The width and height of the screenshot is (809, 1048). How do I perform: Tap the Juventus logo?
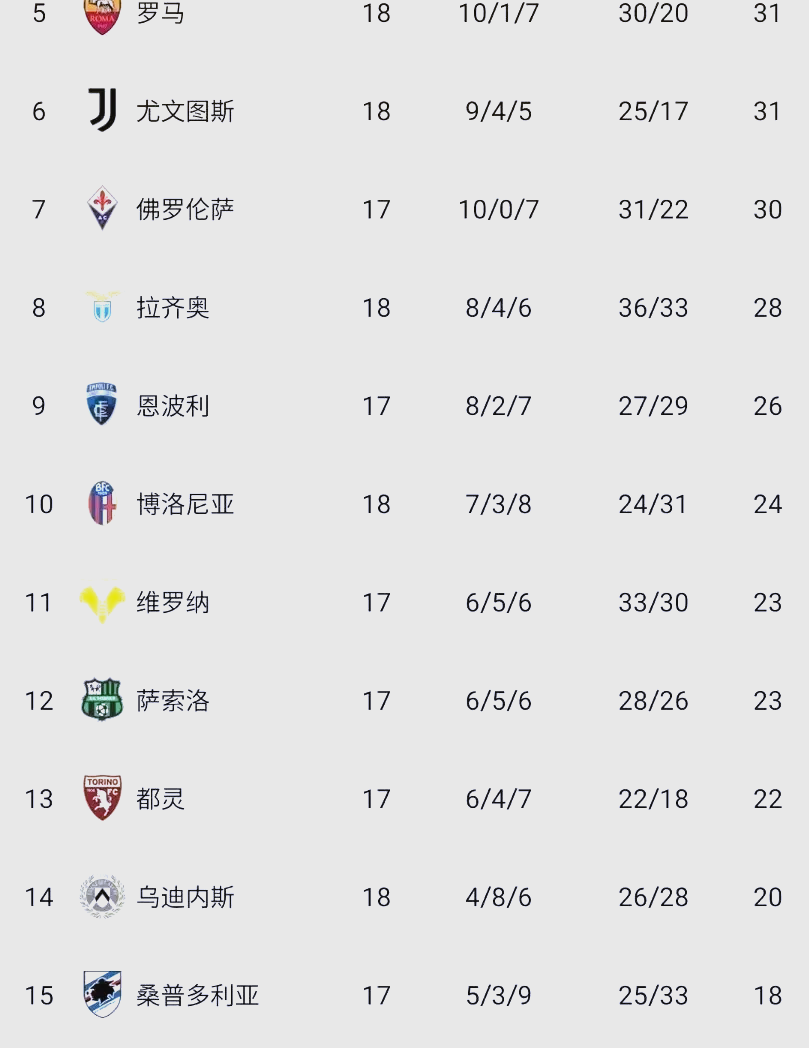pyautogui.click(x=102, y=110)
